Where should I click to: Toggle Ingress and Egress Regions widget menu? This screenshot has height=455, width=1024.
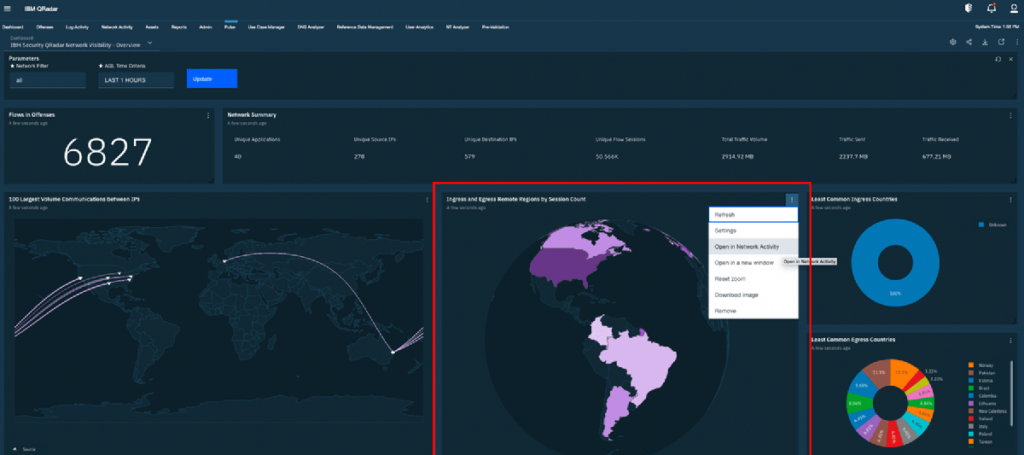[792, 200]
